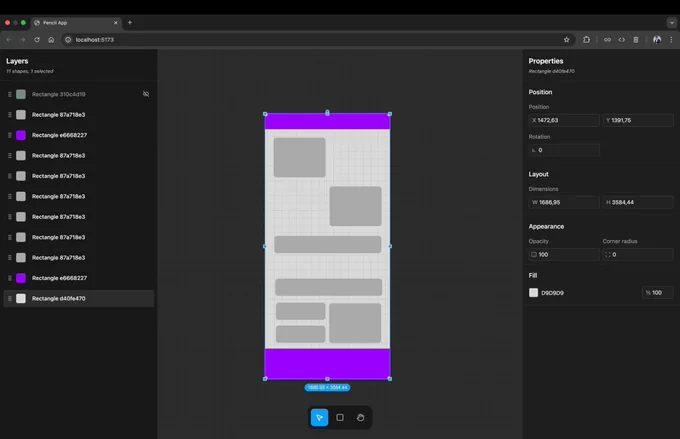
Task: Edit the fill opacity percent field
Action: (657, 293)
